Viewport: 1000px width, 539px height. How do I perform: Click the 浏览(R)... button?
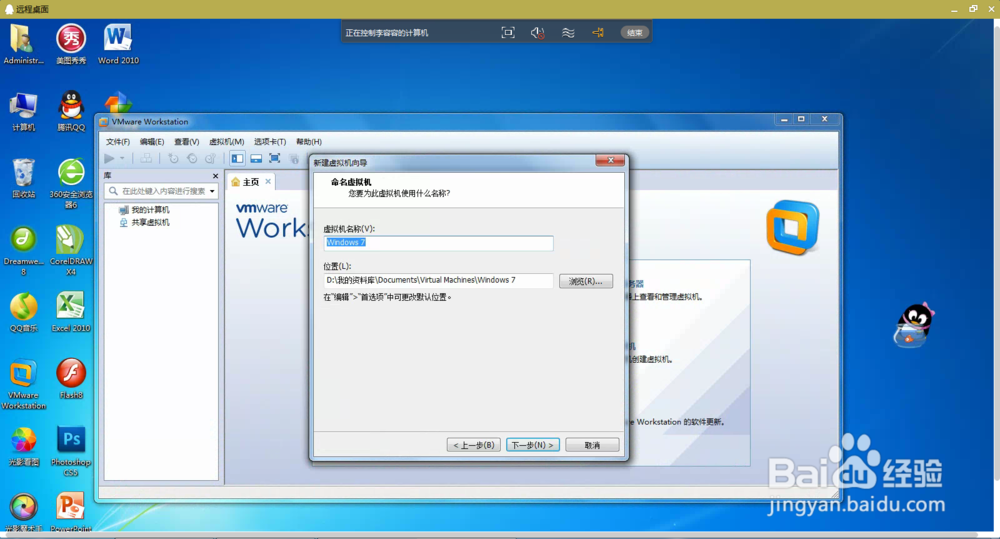click(585, 281)
